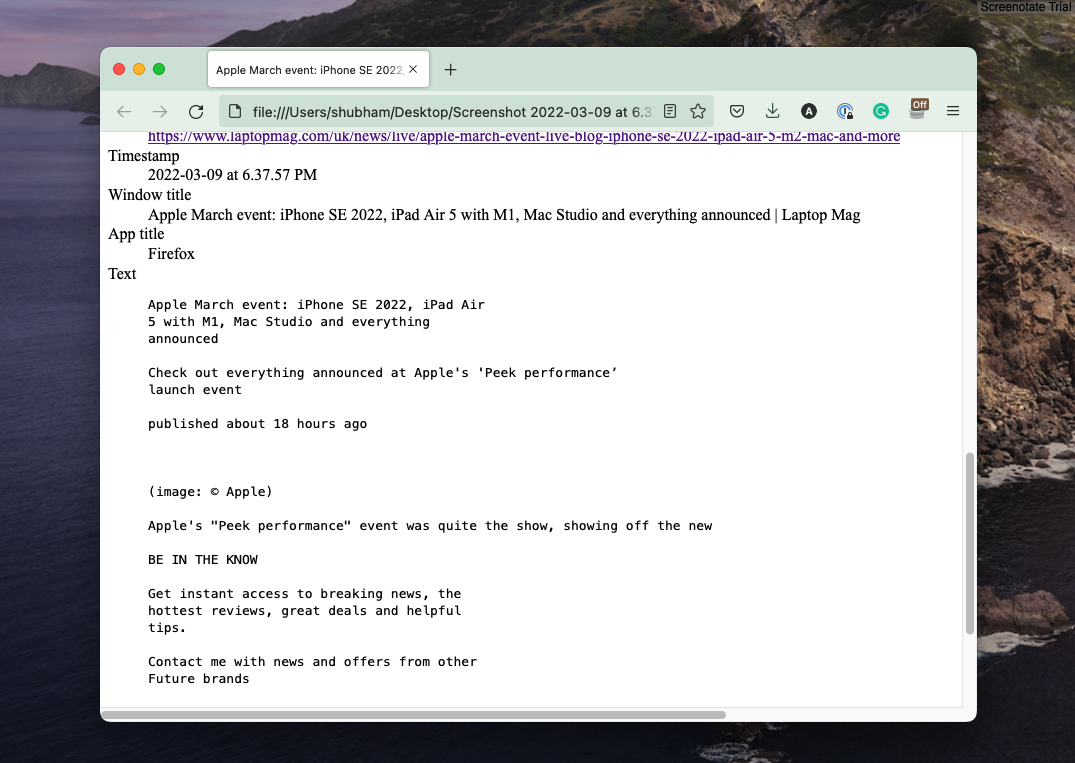
Task: Close the Apple March event tab
Action: (x=413, y=69)
